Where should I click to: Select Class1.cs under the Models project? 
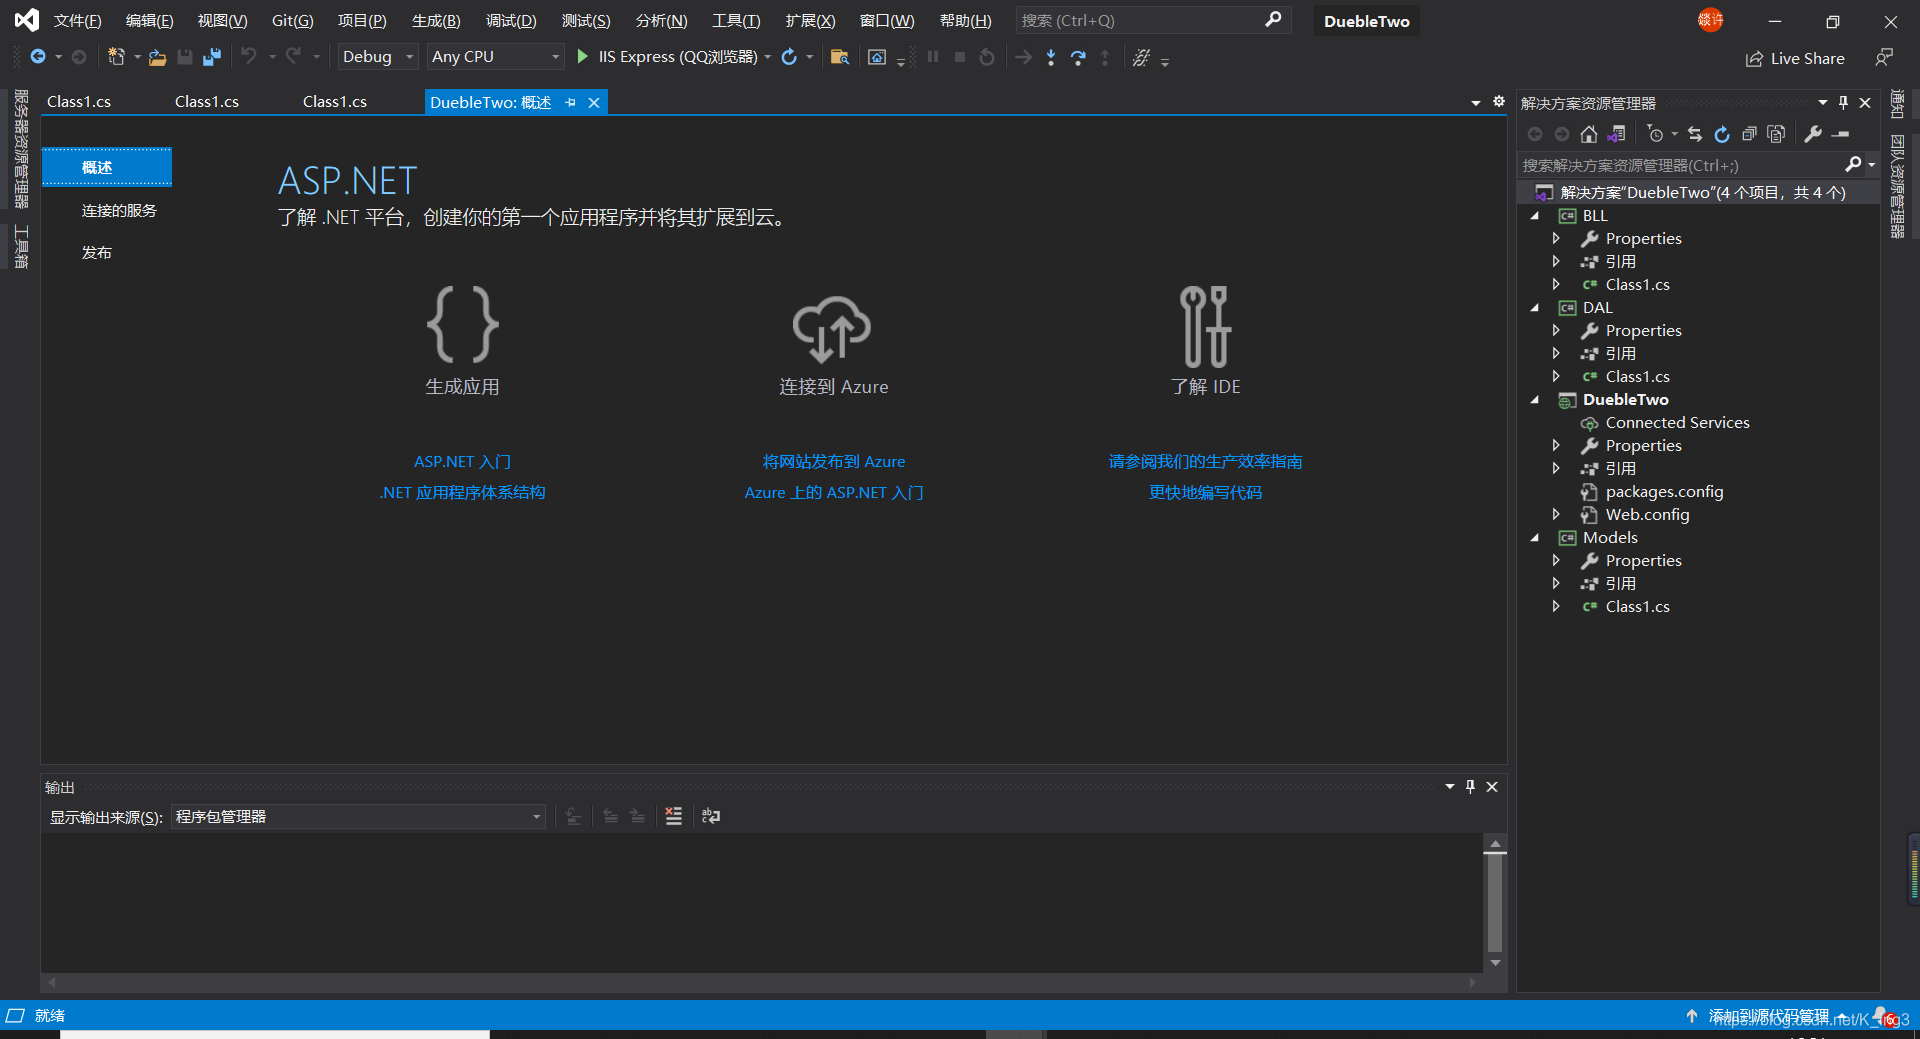pyautogui.click(x=1637, y=607)
